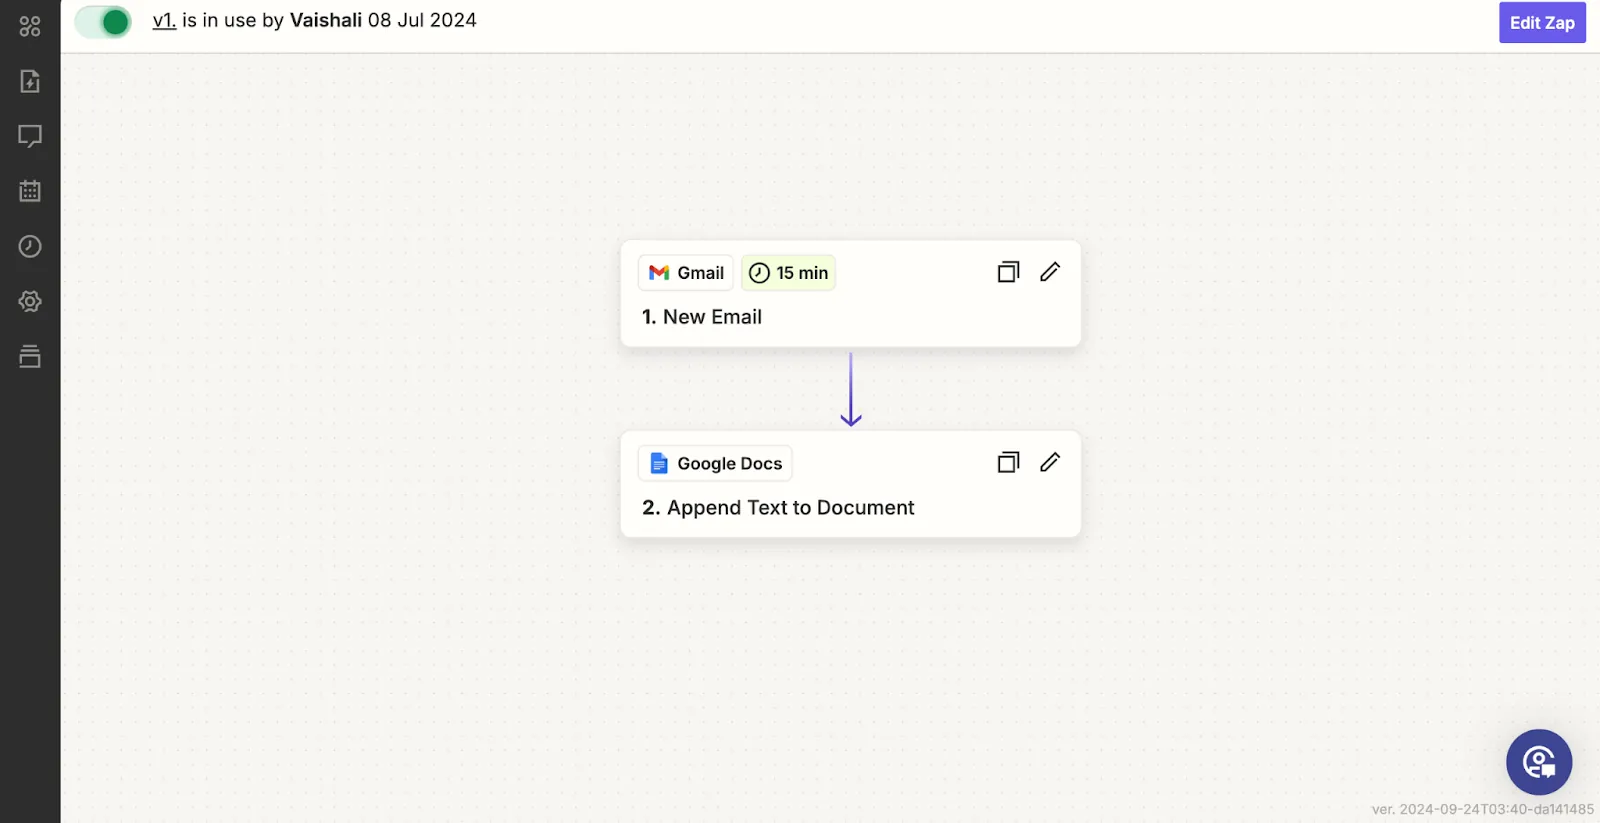Open the settings gear in sidebar

click(x=30, y=301)
